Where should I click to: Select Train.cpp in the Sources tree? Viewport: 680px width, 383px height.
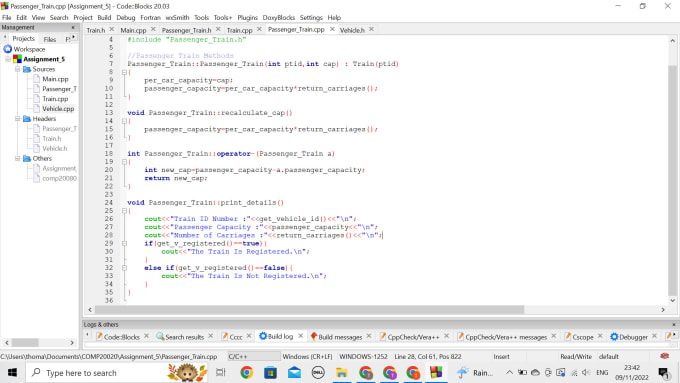coord(55,99)
